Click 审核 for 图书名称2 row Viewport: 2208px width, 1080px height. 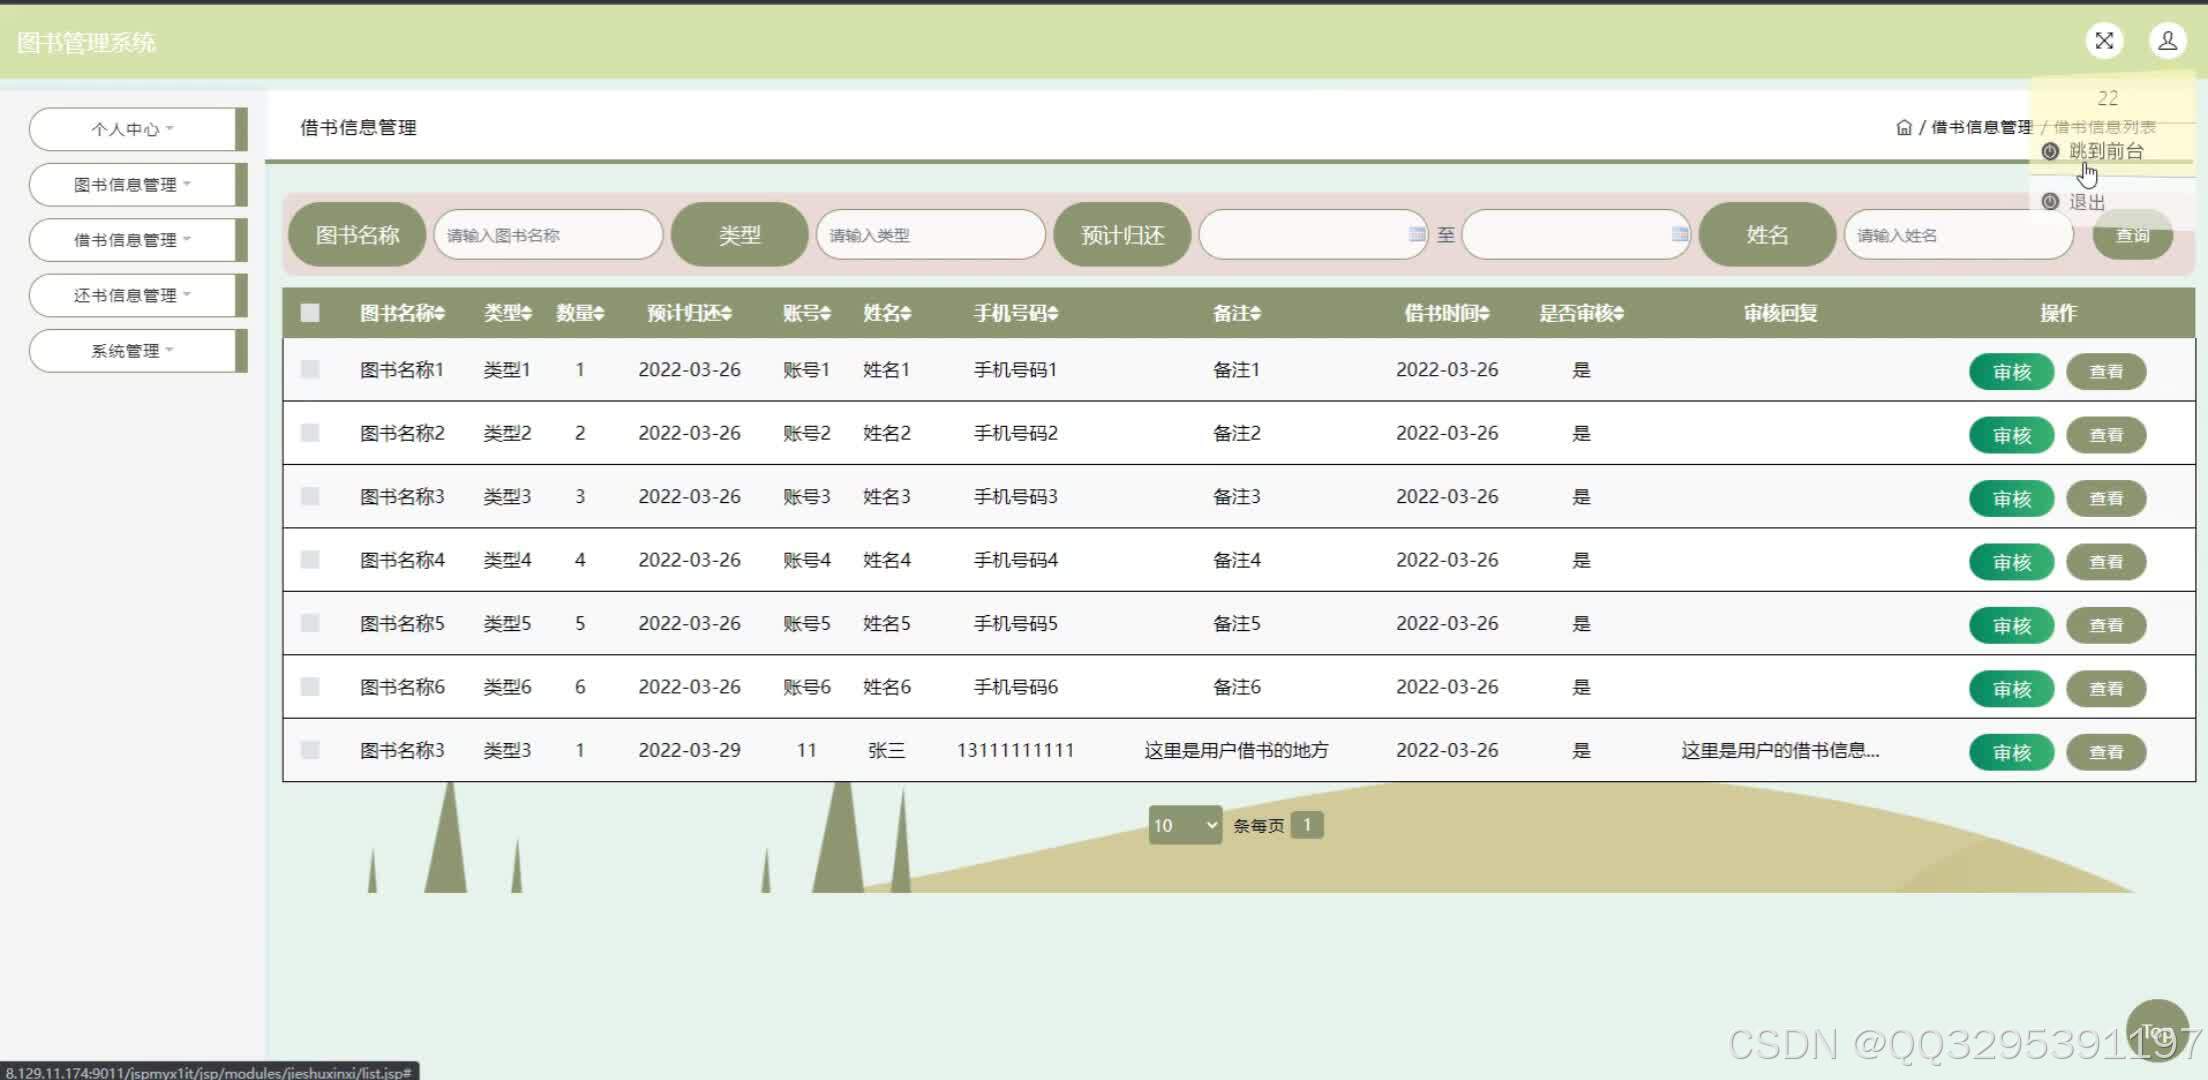(2011, 435)
